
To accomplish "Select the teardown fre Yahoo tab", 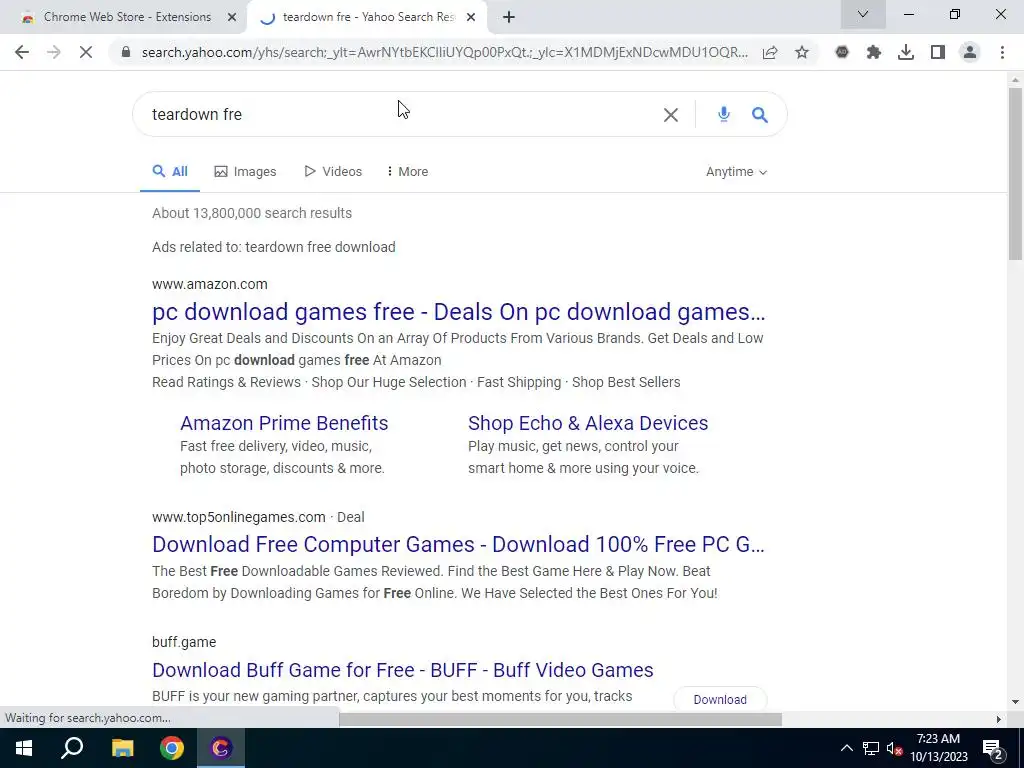I will pyautogui.click(x=366, y=17).
